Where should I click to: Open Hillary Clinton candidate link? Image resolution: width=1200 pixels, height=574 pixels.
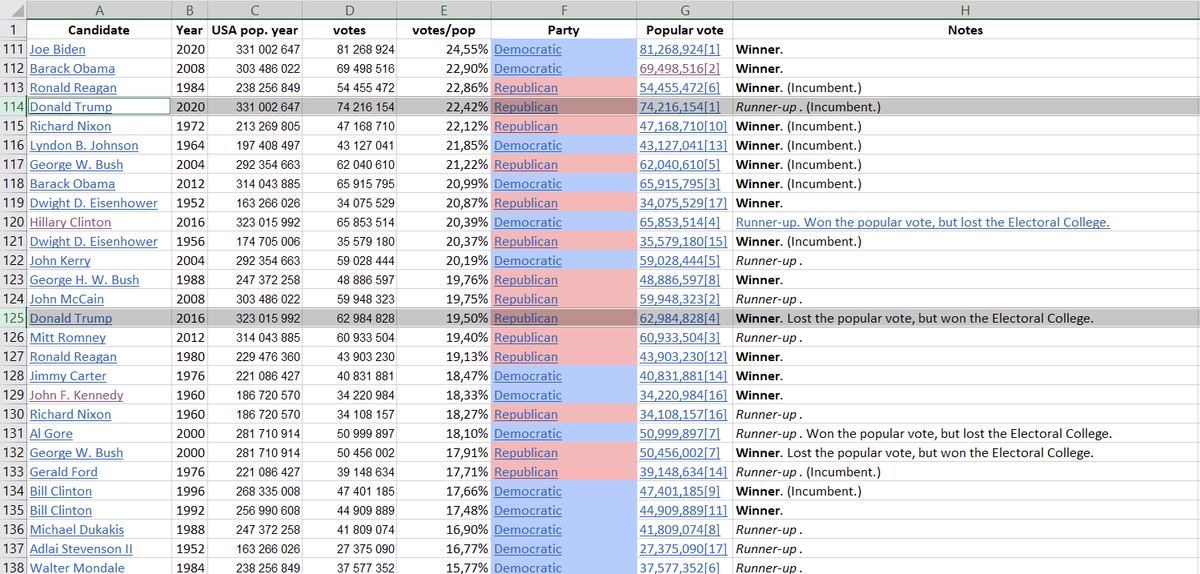[x=70, y=222]
